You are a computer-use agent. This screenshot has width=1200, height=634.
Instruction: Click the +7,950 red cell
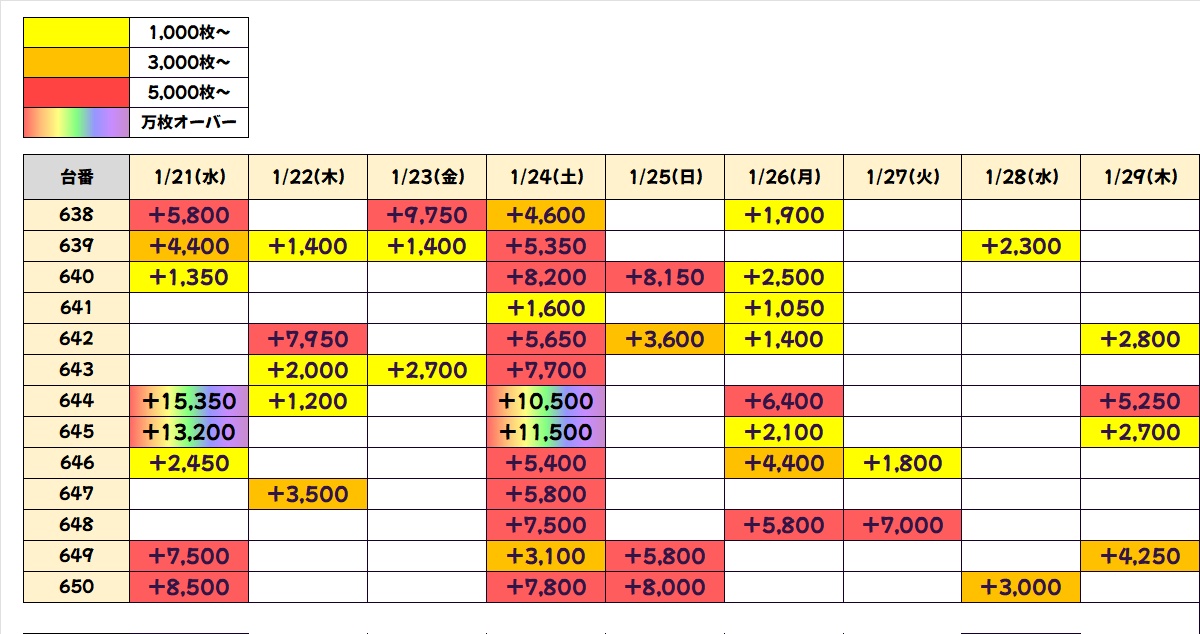tap(308, 339)
